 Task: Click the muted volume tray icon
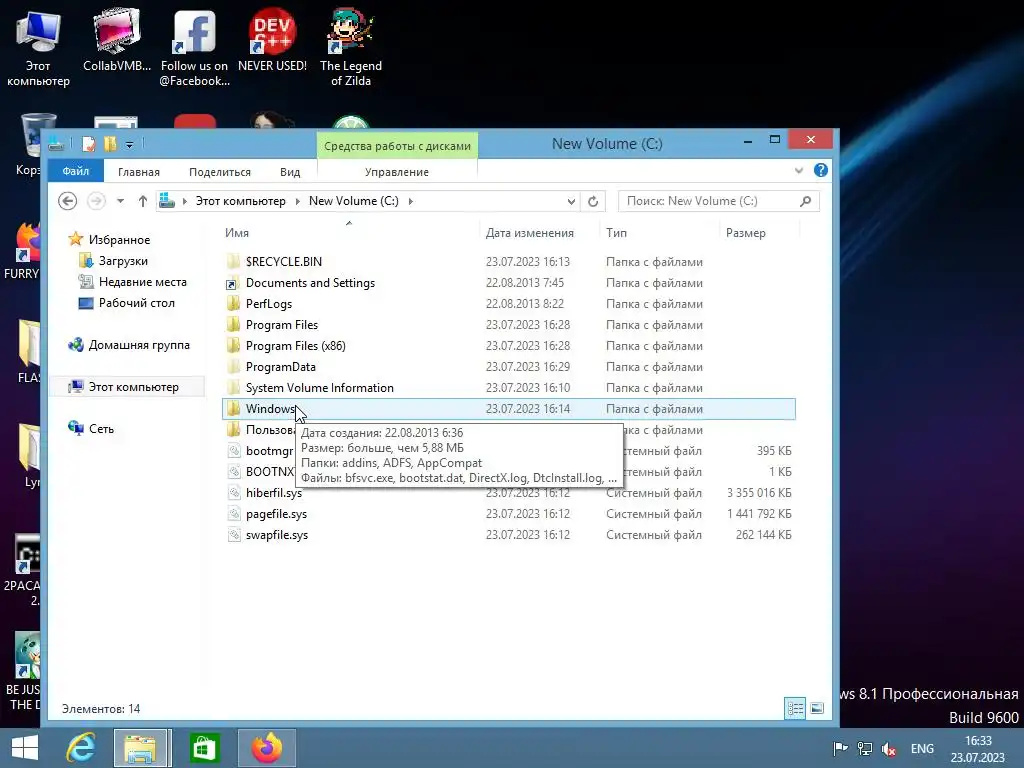coord(889,748)
